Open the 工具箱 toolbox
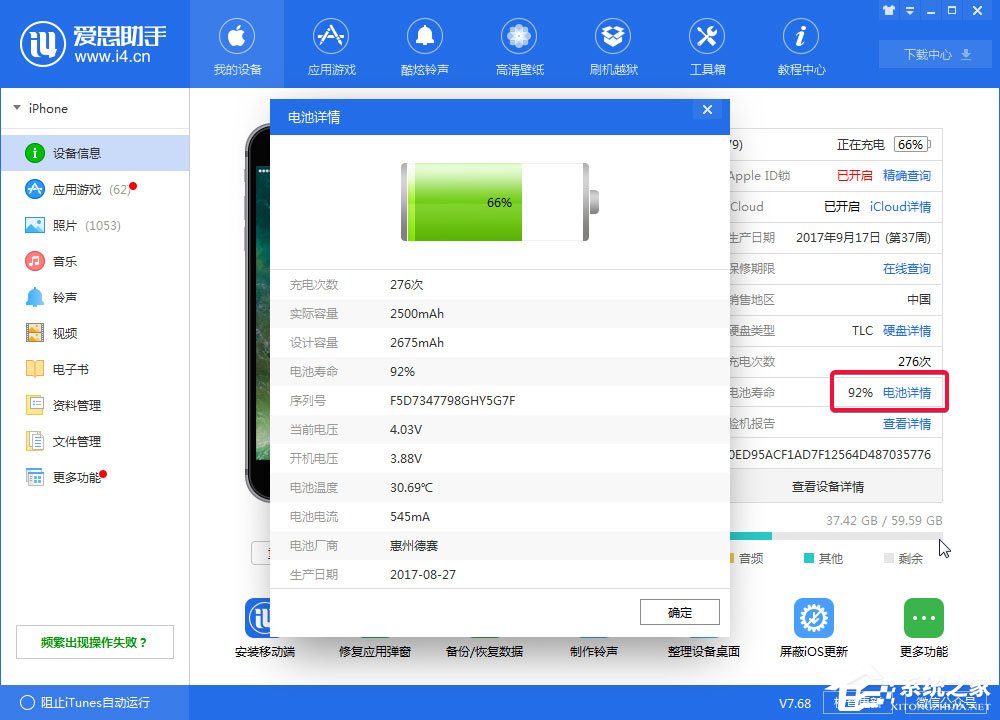Screen dimensions: 1000x720 707,45
